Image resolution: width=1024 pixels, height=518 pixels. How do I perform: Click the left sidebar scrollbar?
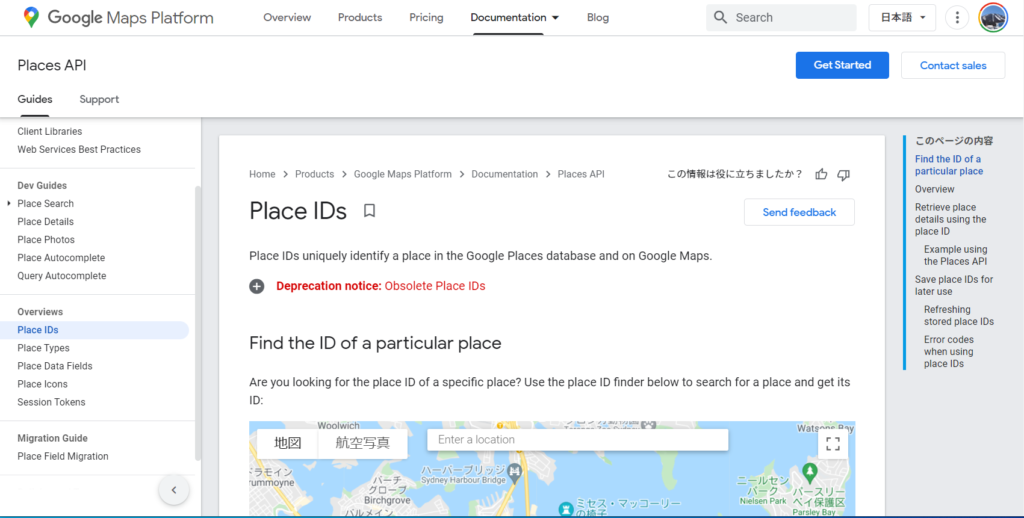pos(198,323)
